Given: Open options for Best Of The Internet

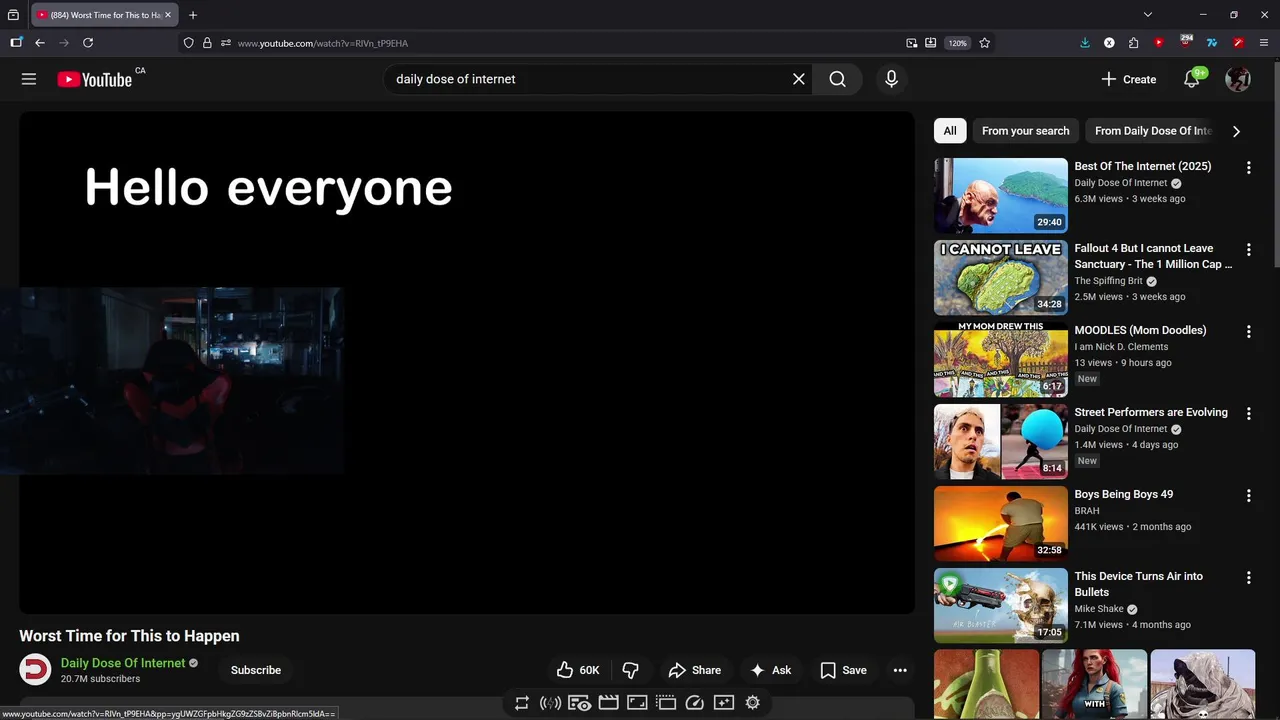Looking at the screenshot, I should pyautogui.click(x=1248, y=167).
